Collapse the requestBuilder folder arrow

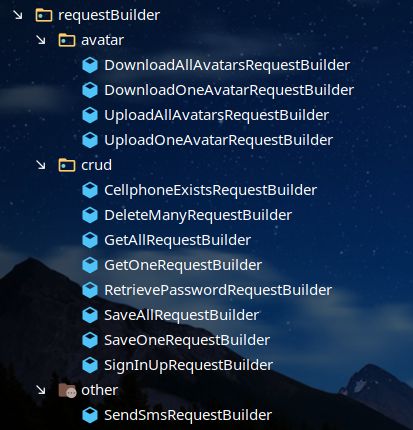(18, 15)
